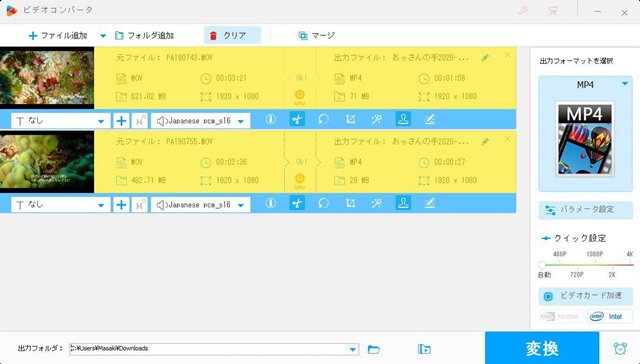
Task: Click the source file name PA190755.MOV
Action: (x=189, y=142)
